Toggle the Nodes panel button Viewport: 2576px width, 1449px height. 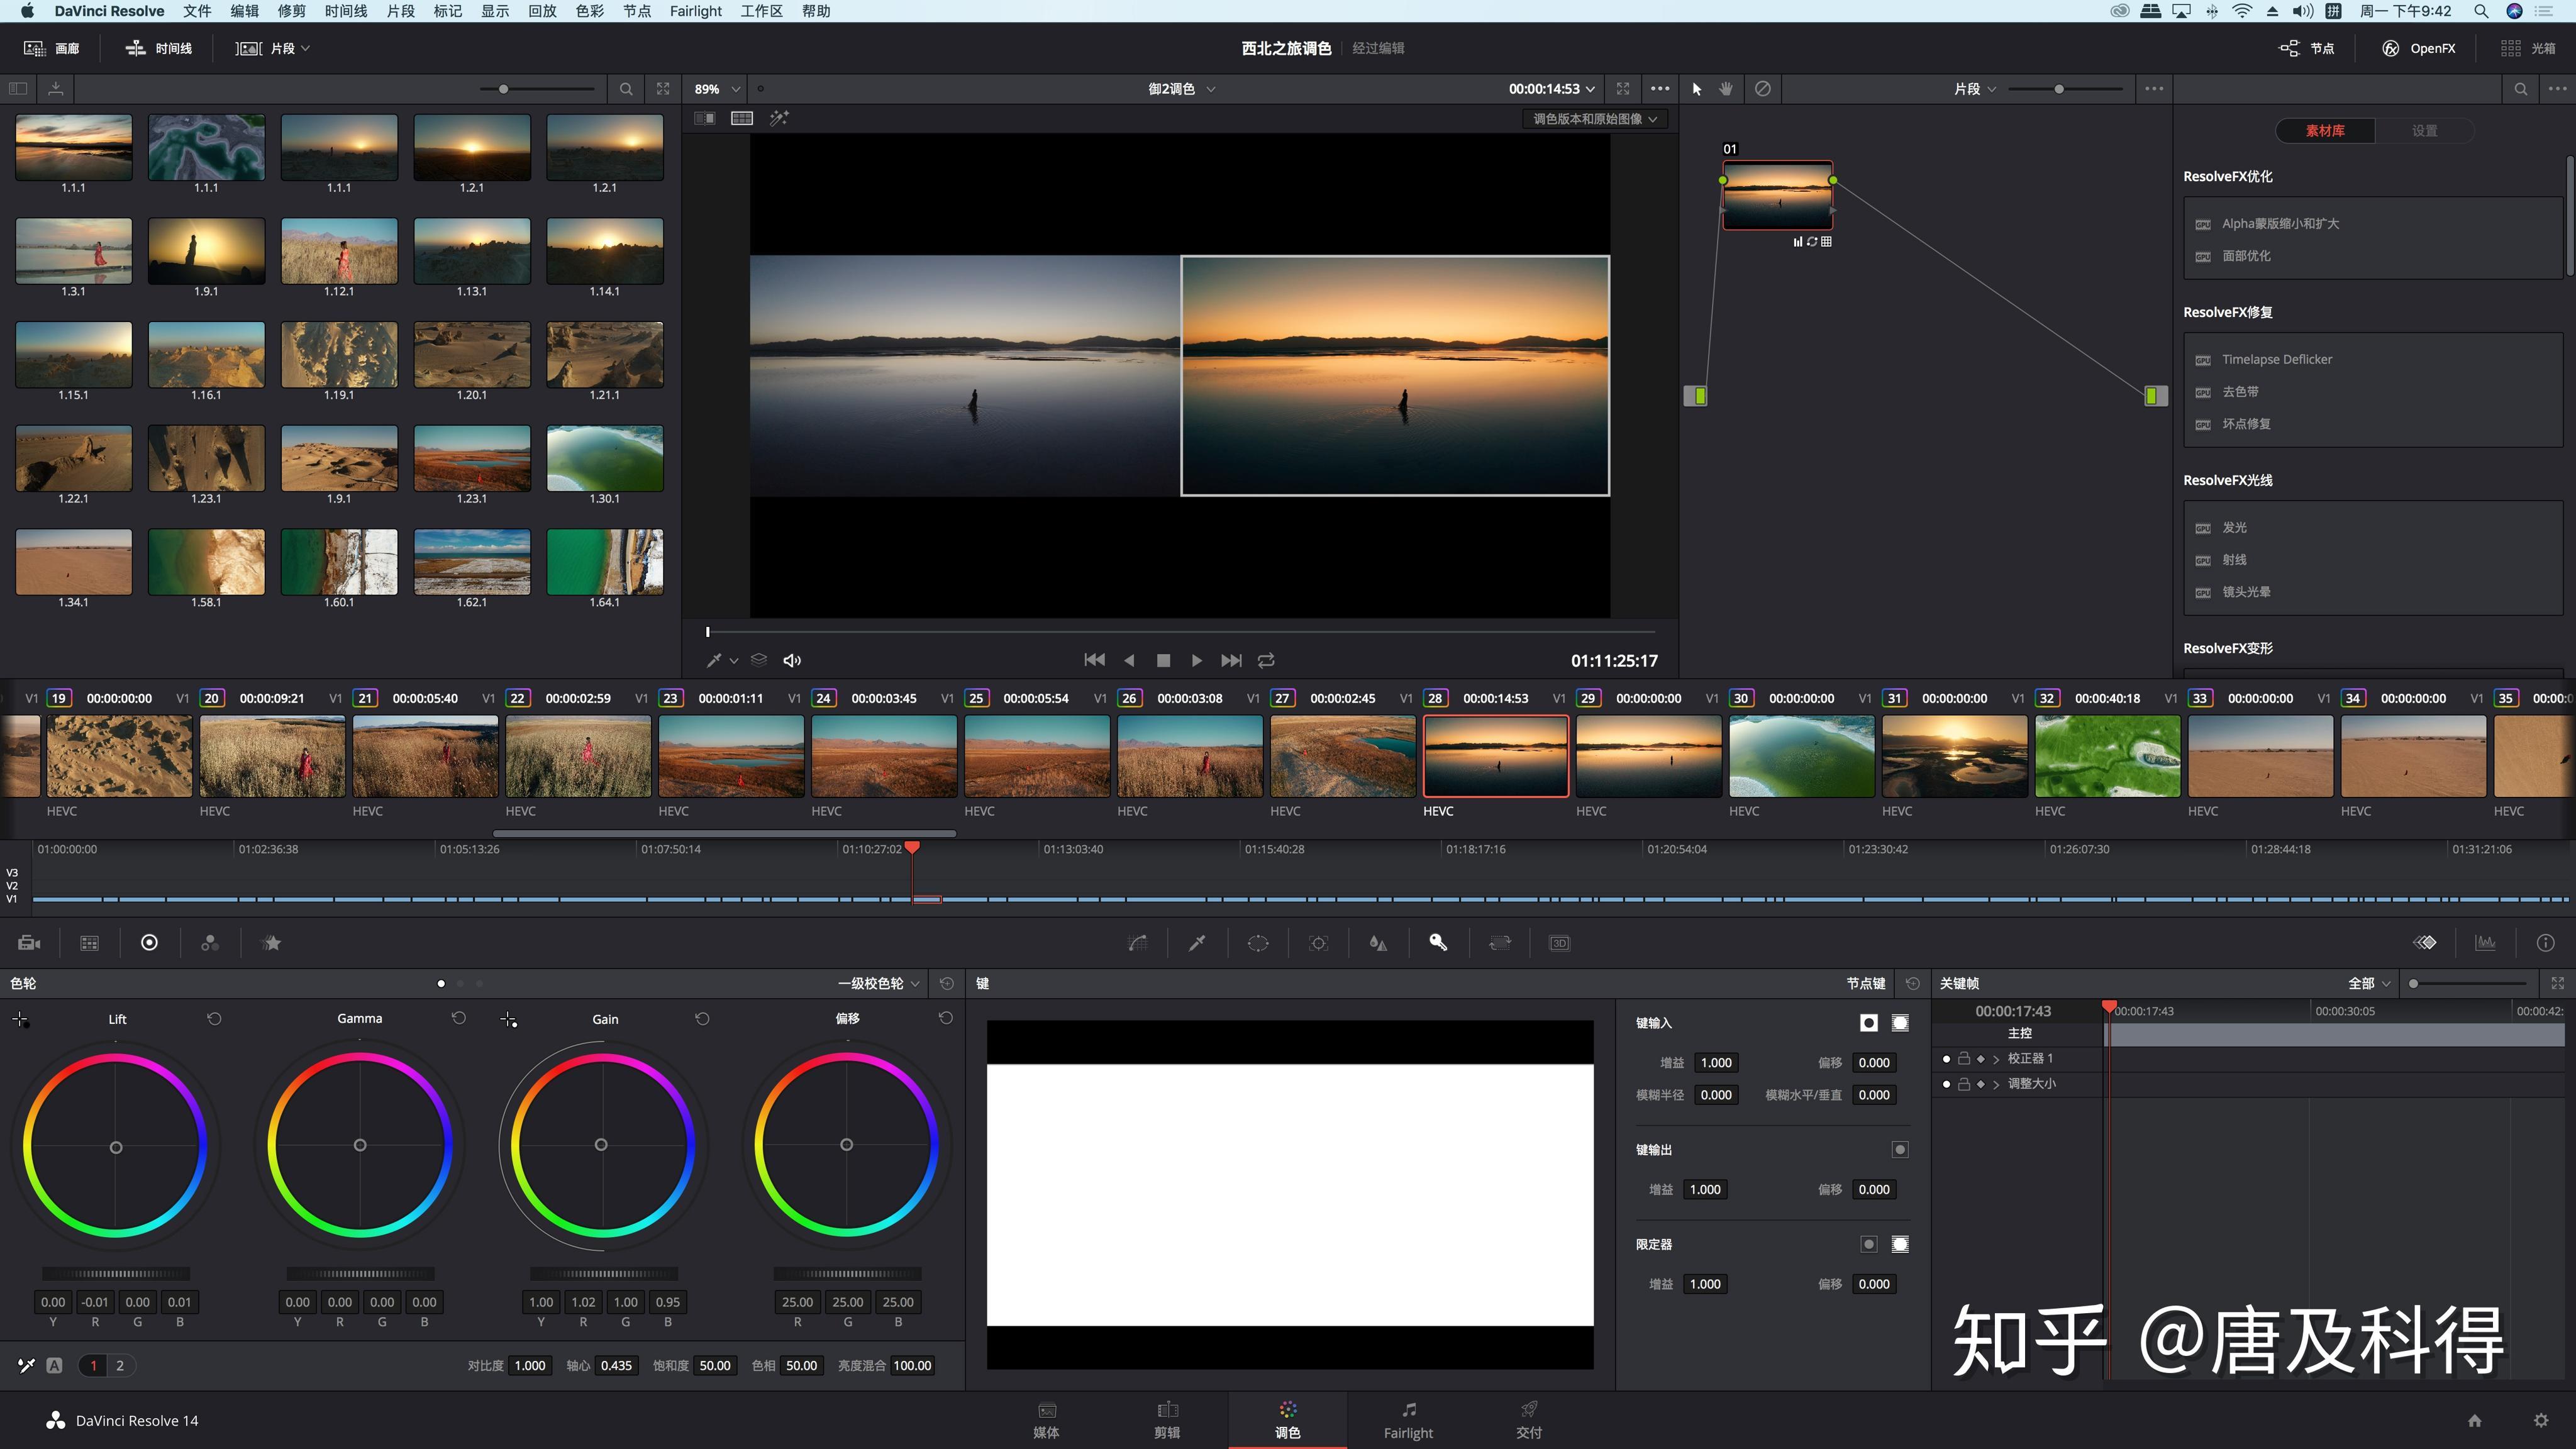(2306, 48)
